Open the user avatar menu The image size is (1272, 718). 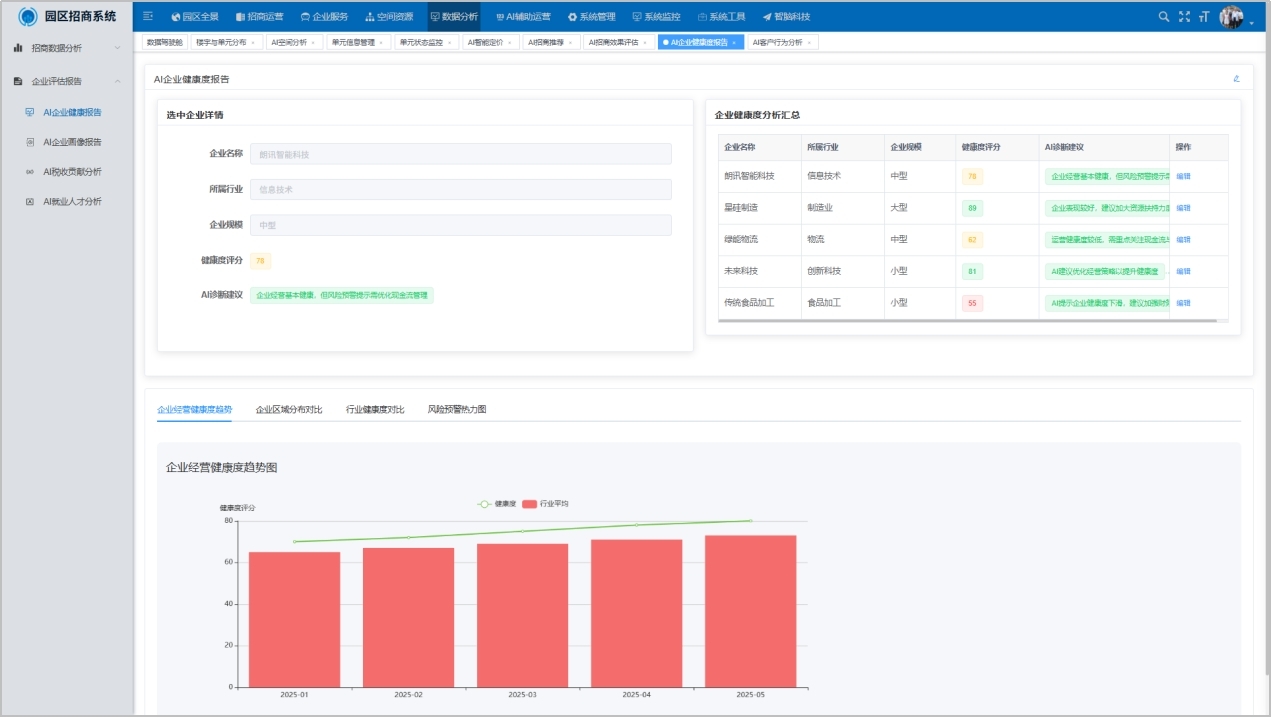(x=1232, y=17)
